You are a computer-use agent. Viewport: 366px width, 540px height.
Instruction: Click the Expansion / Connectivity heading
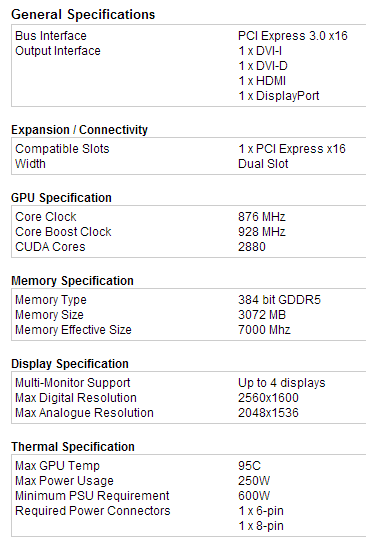click(x=80, y=130)
